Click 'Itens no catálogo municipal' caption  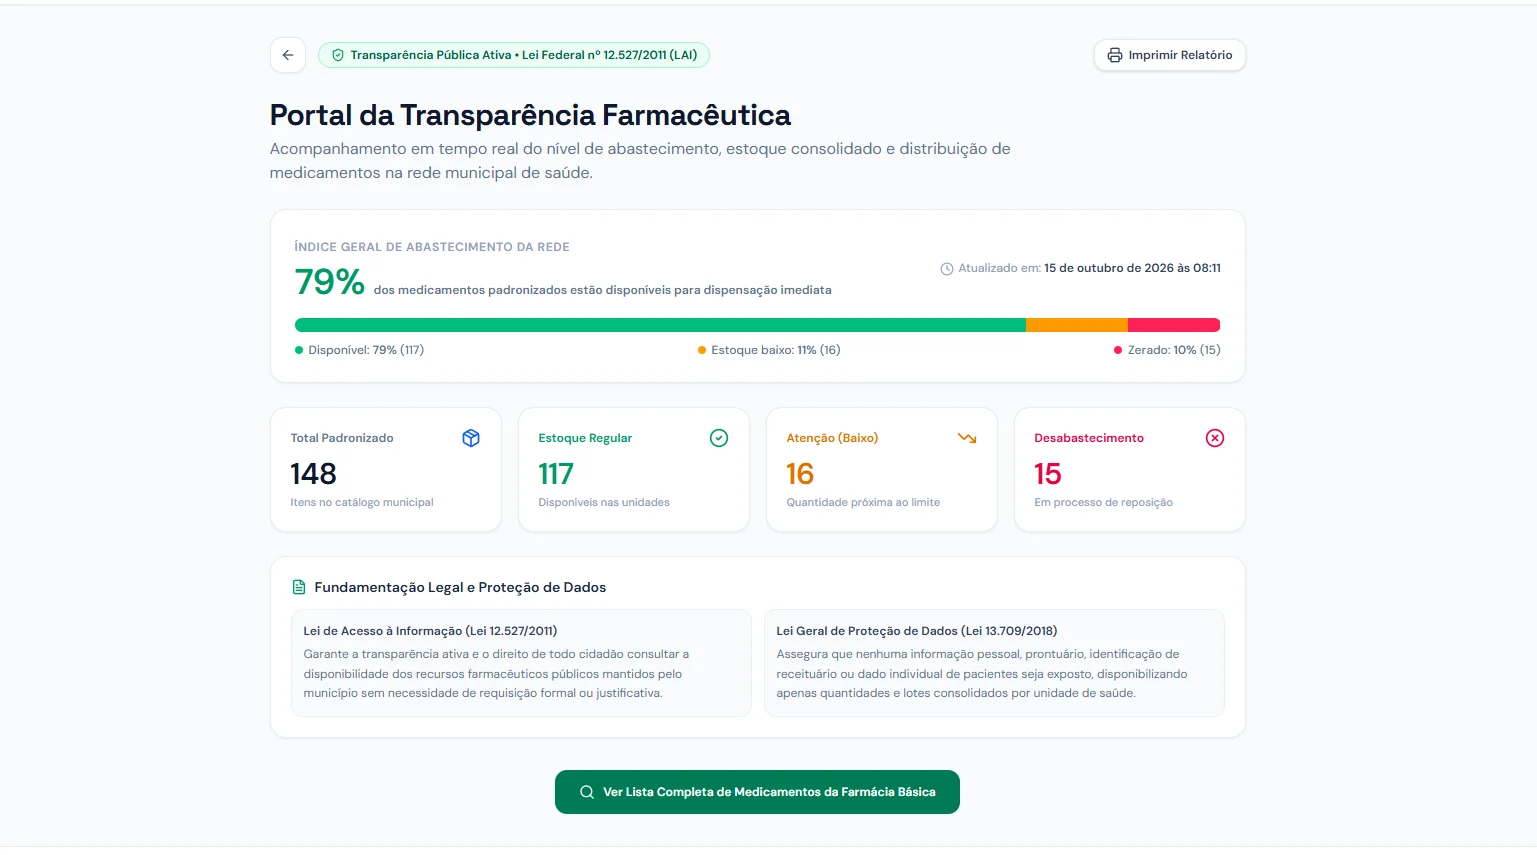[x=362, y=502]
